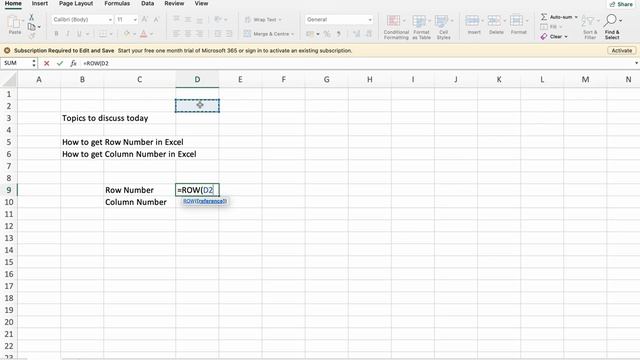The image size is (640, 360).
Task: Expand the Auto-sum dropdown arrow
Action: pyautogui.click(x=576, y=17)
